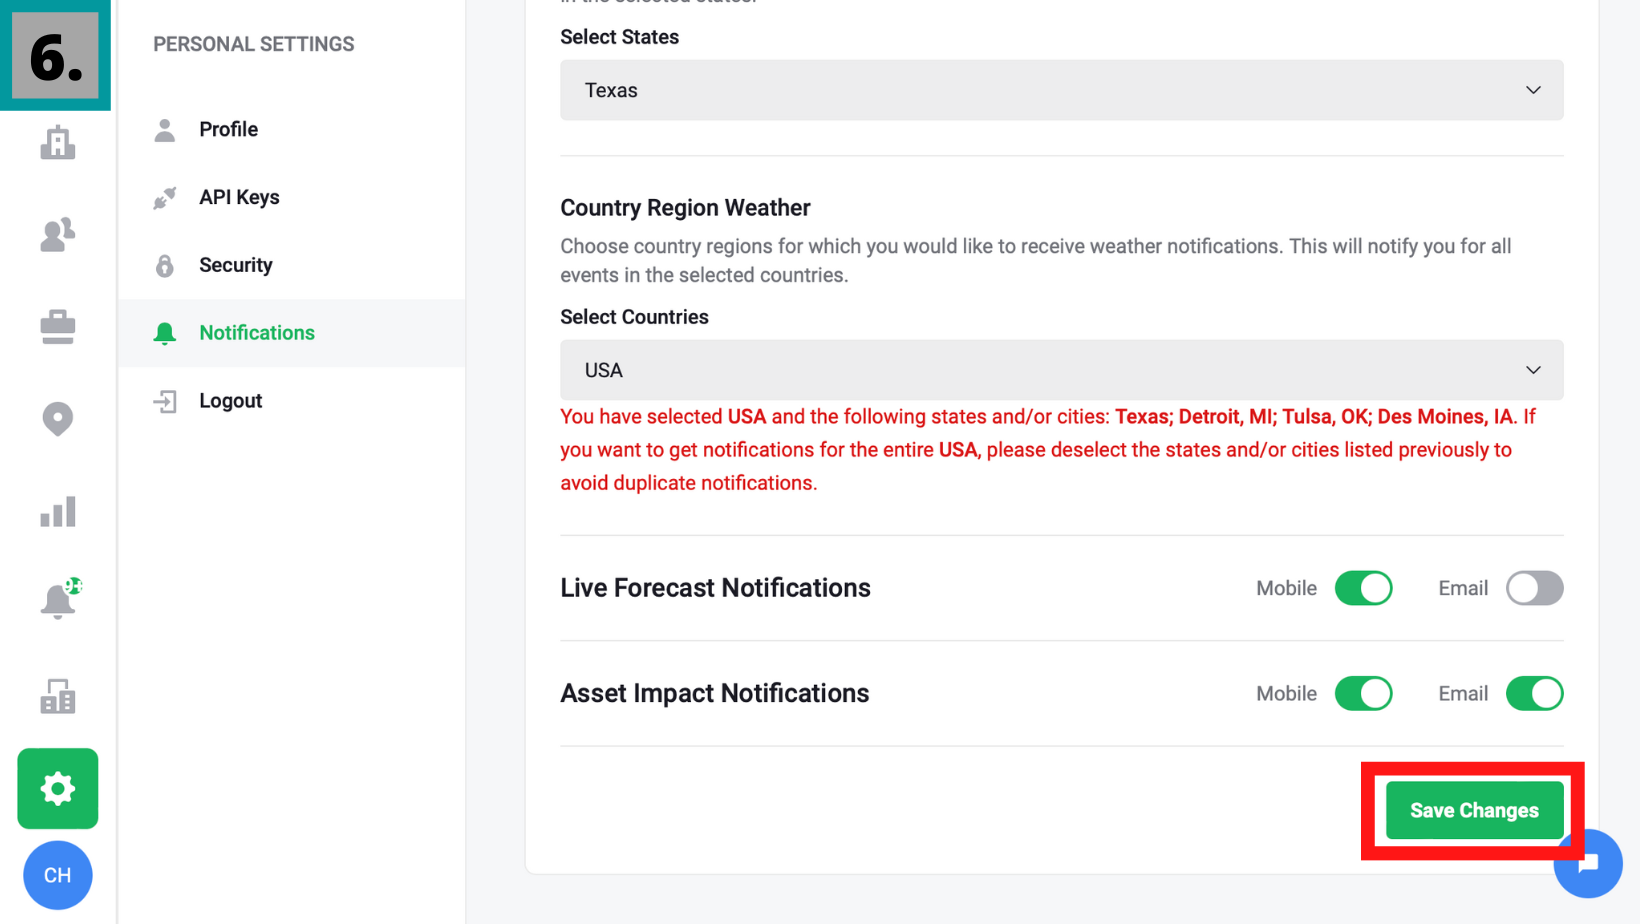
Task: Turn off Asset Impact email toggle
Action: coord(1534,694)
